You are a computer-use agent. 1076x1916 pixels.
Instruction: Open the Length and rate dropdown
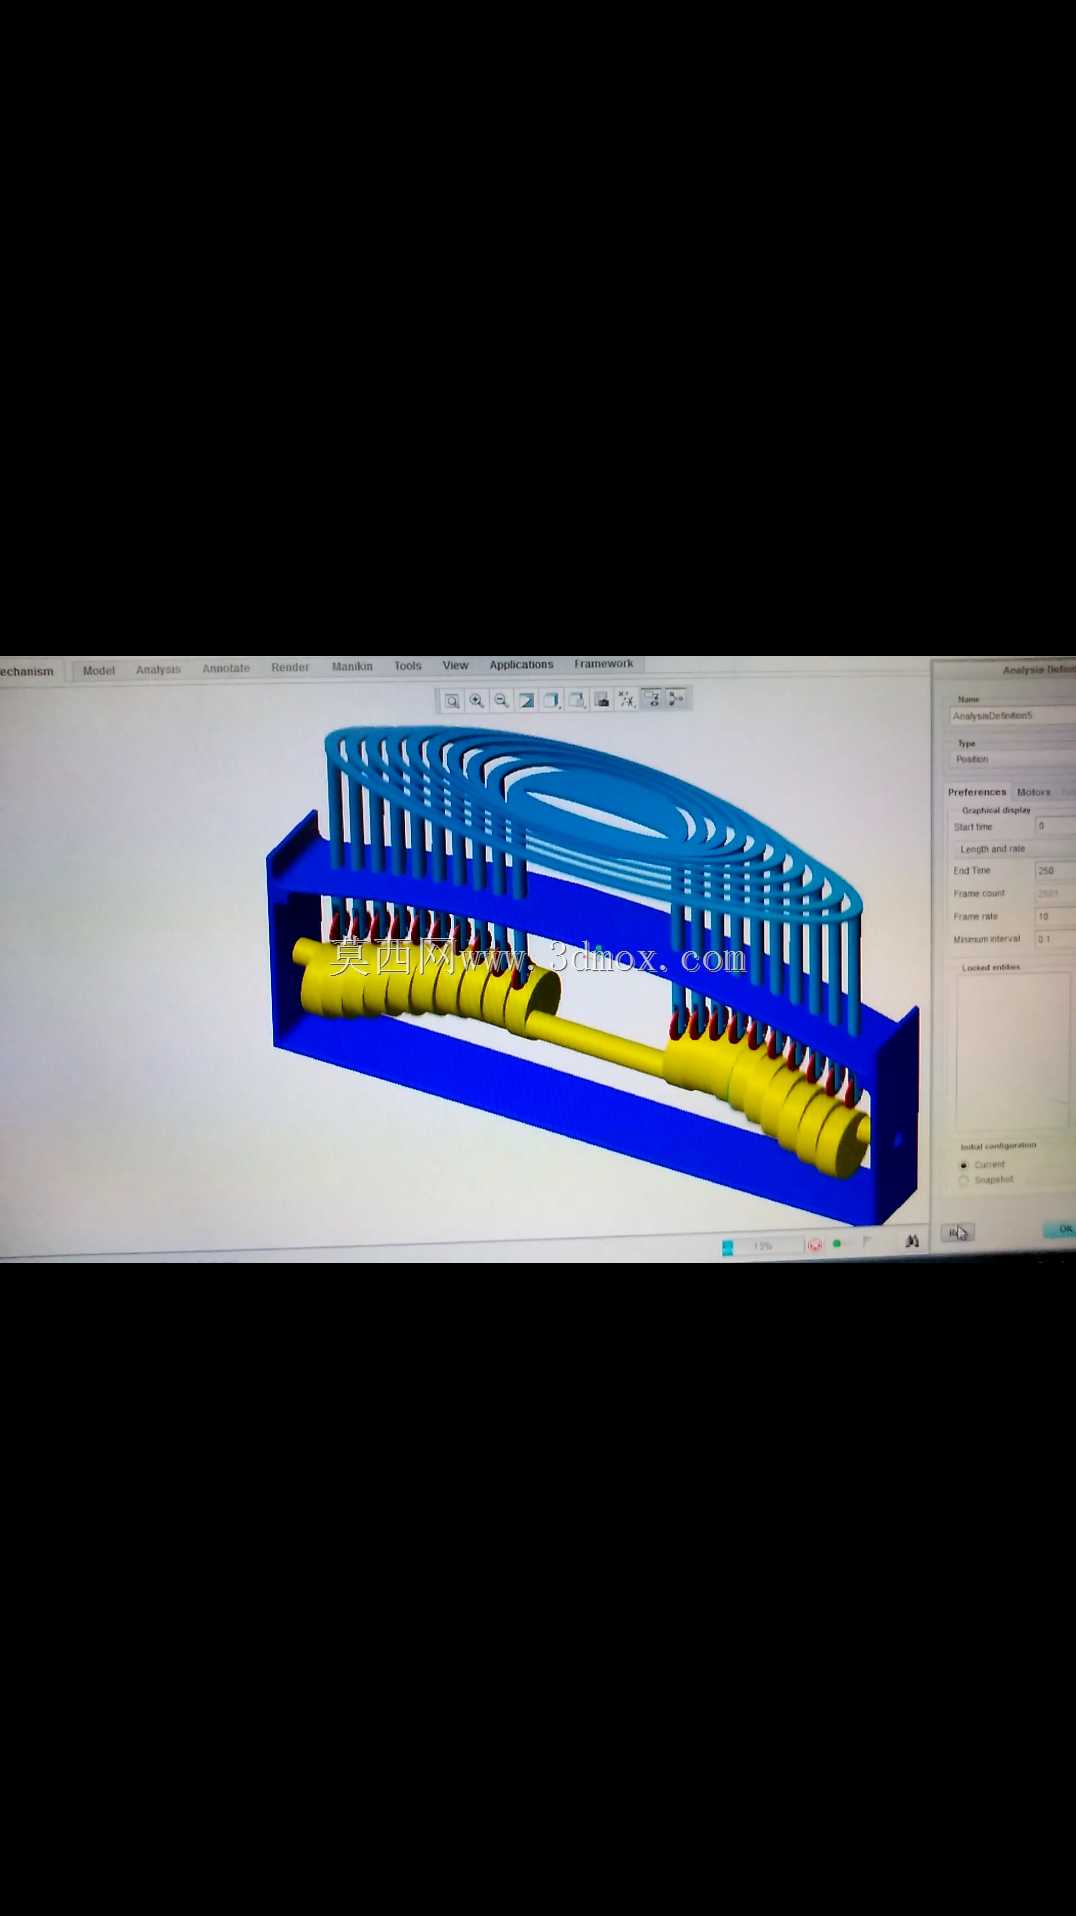click(1014, 849)
